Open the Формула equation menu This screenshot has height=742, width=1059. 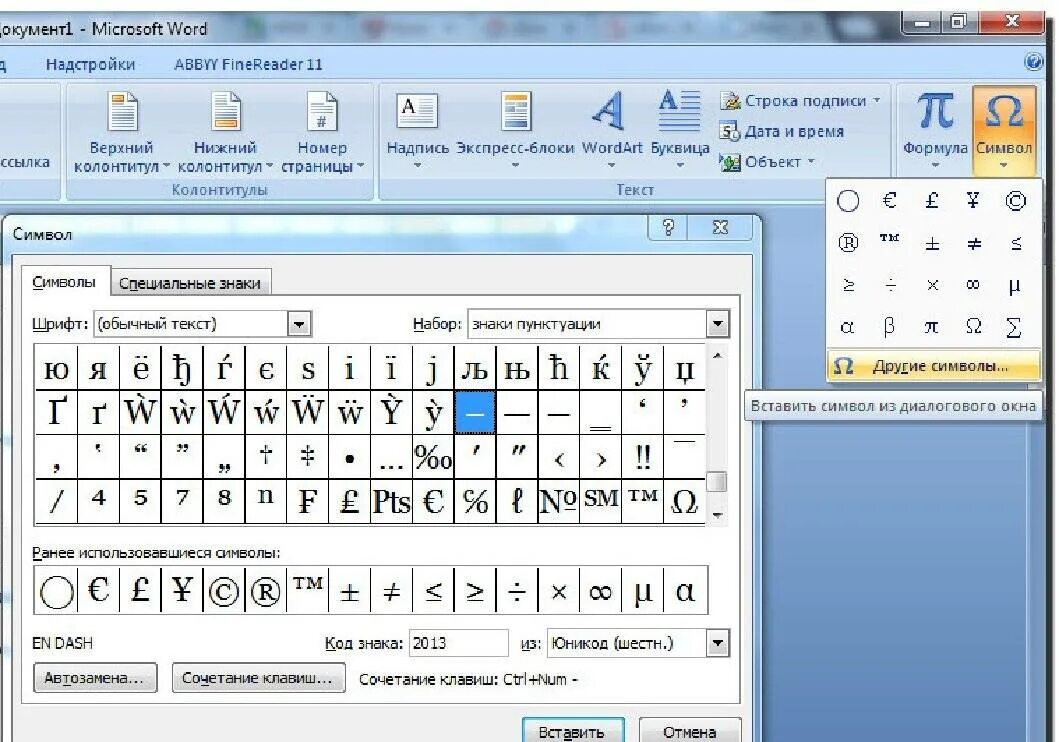tap(935, 131)
